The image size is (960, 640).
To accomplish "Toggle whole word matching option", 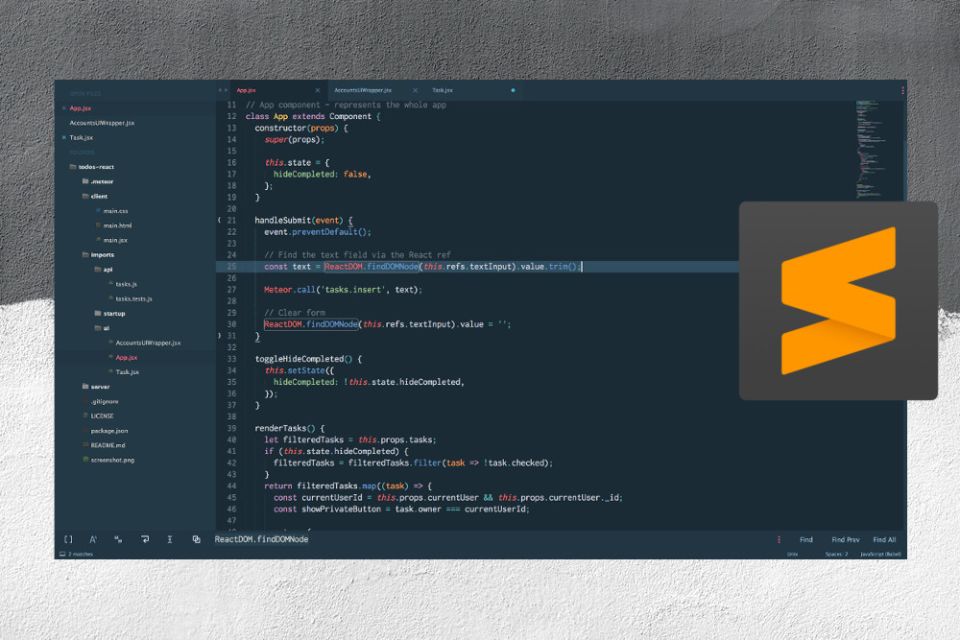I will pyautogui.click(x=118, y=540).
